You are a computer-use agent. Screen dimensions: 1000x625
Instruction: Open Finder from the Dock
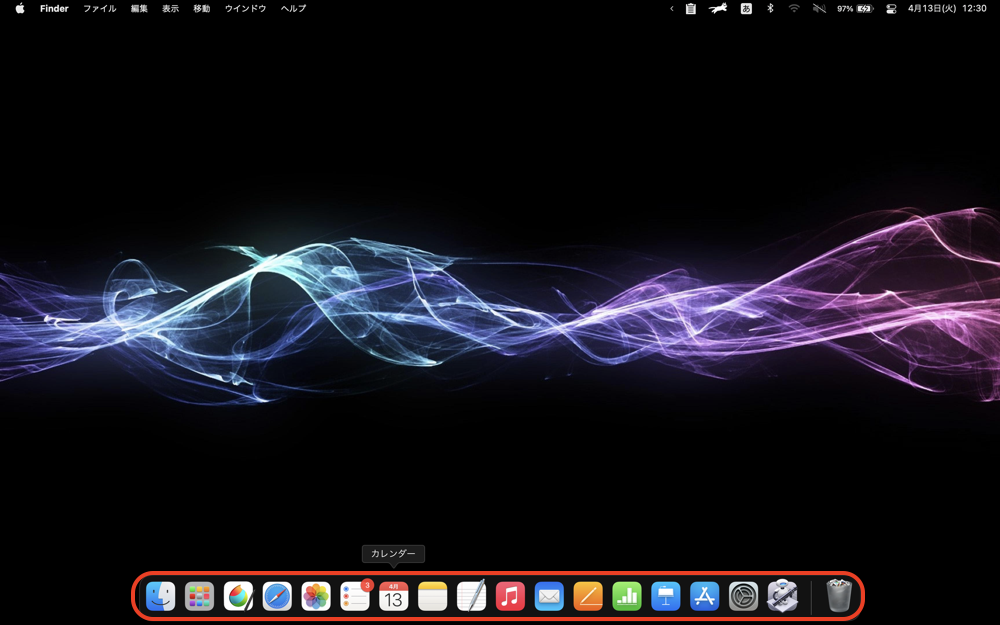(x=160, y=596)
